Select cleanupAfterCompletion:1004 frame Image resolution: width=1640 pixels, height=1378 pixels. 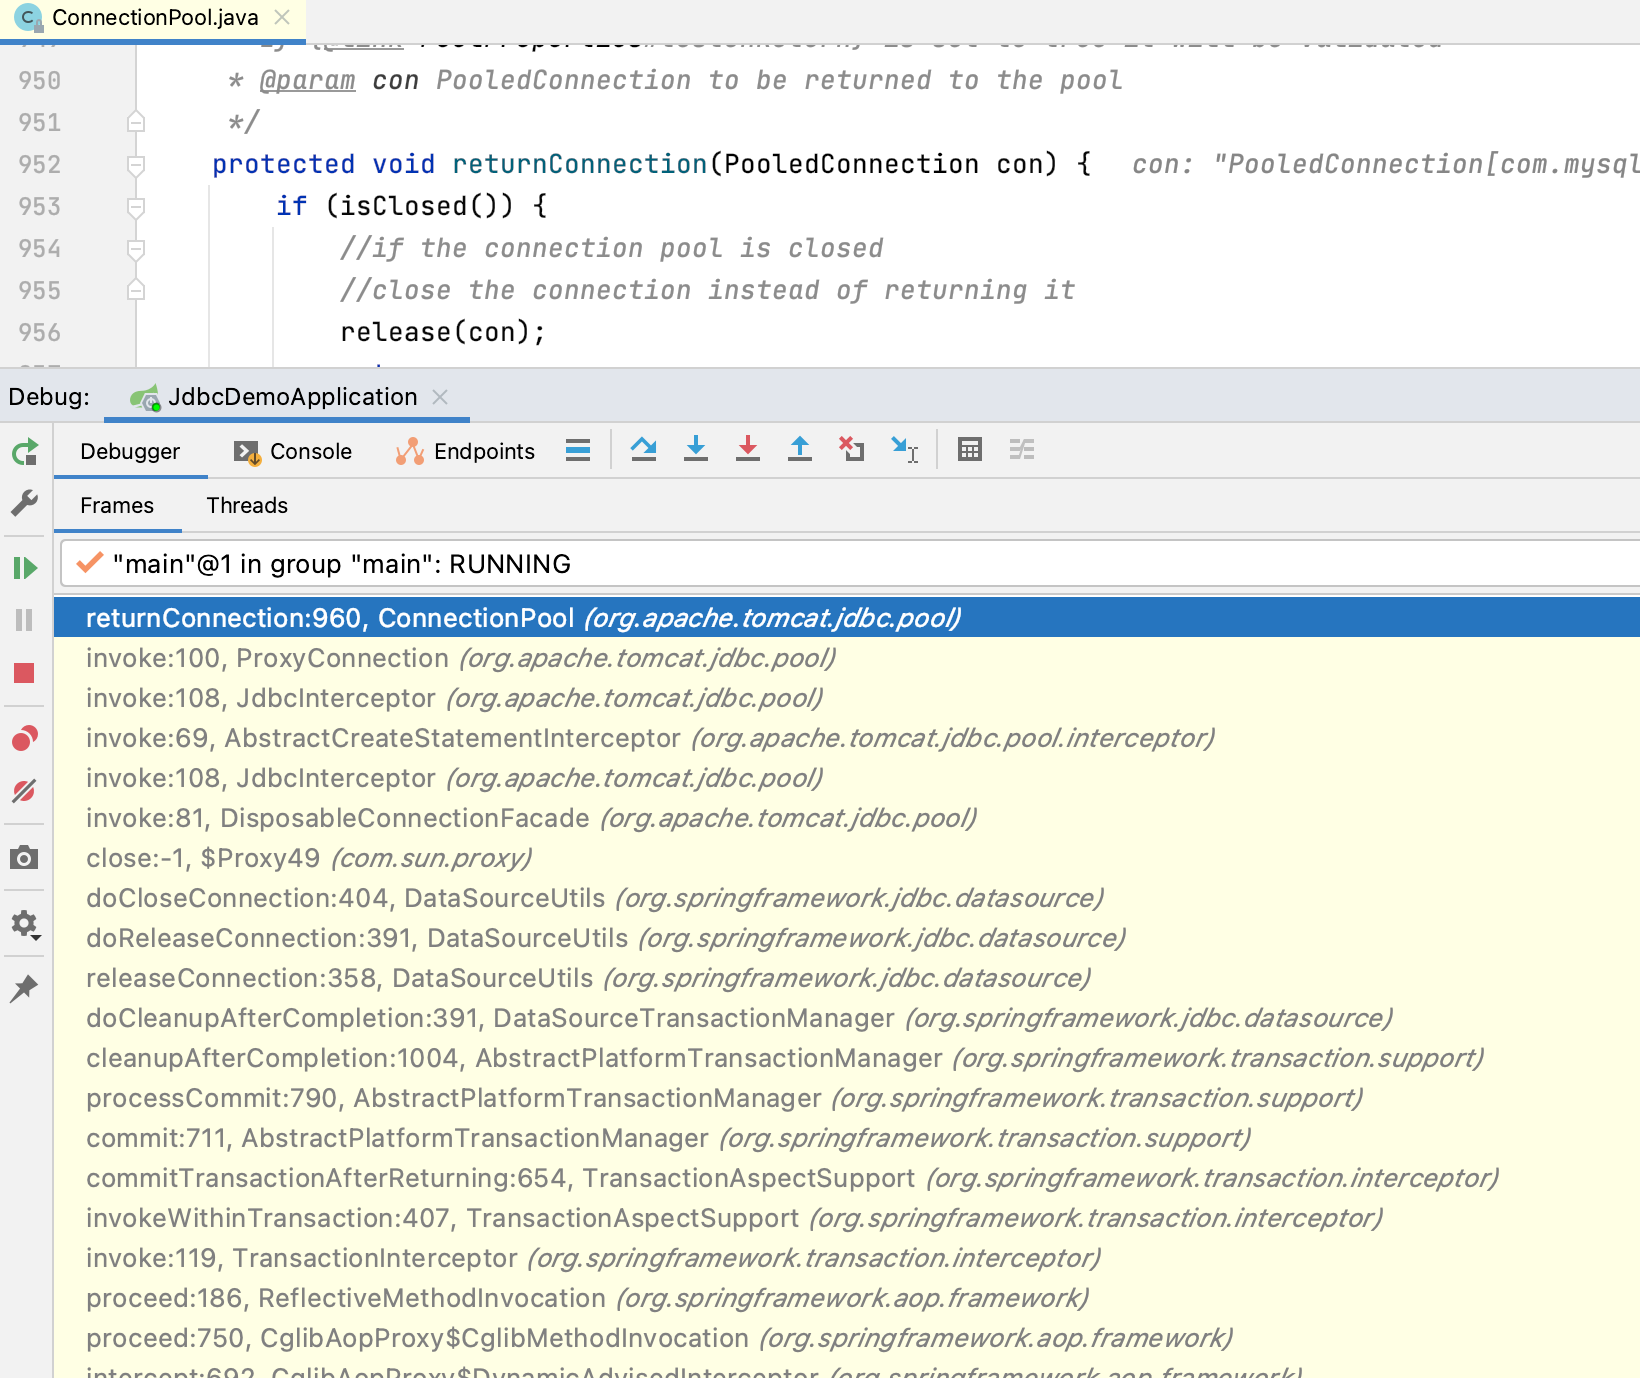(x=847, y=1058)
